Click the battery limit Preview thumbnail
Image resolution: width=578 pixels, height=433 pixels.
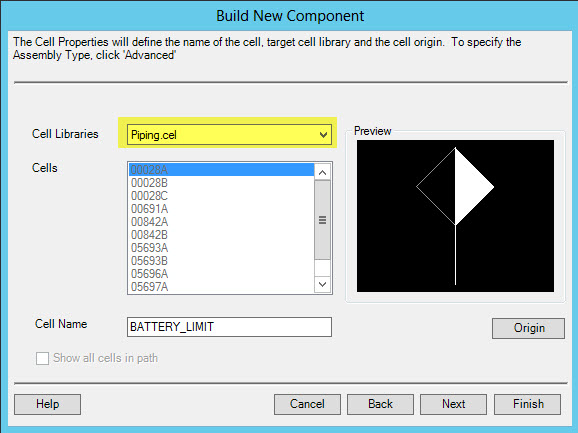click(455, 216)
